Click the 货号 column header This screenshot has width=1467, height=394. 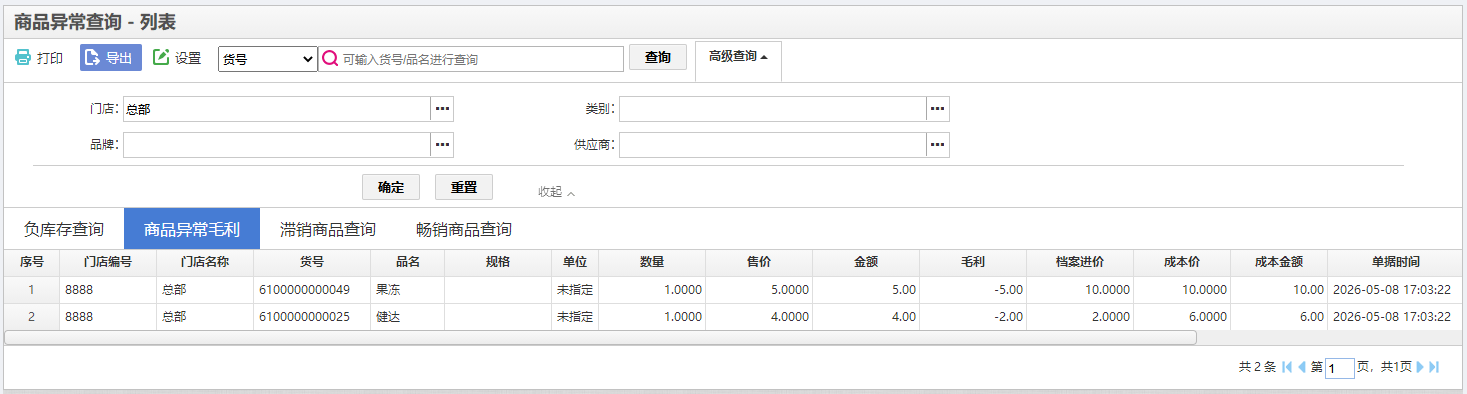[312, 262]
